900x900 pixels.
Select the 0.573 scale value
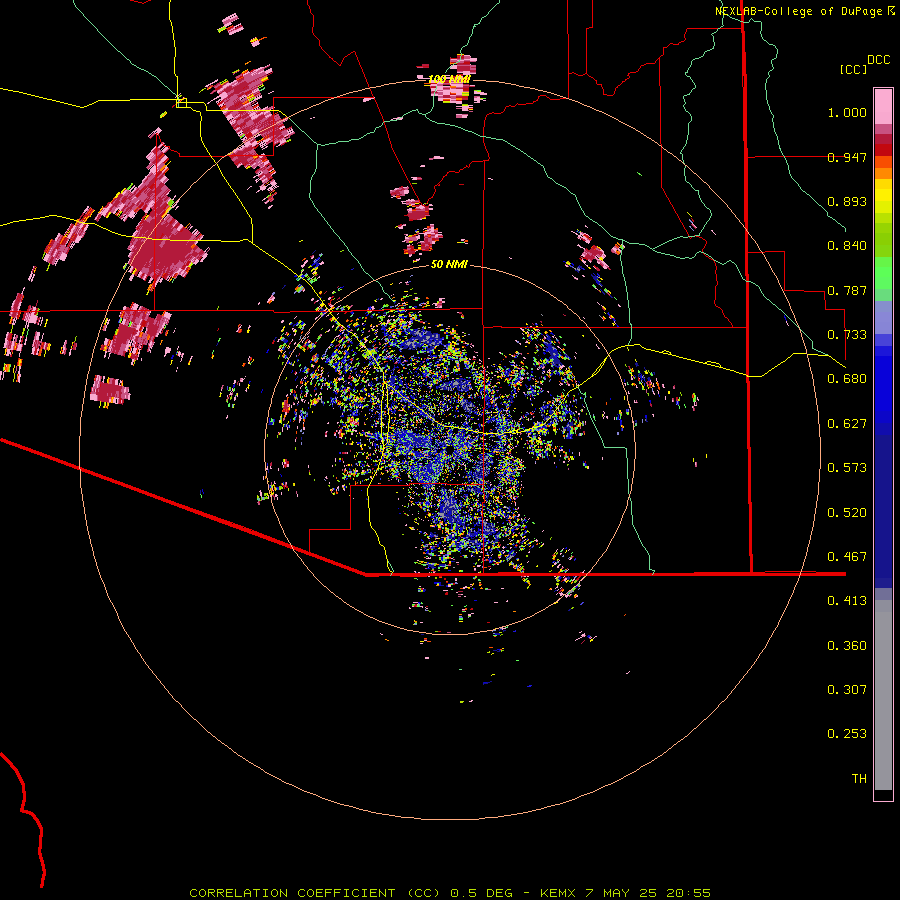[847, 468]
